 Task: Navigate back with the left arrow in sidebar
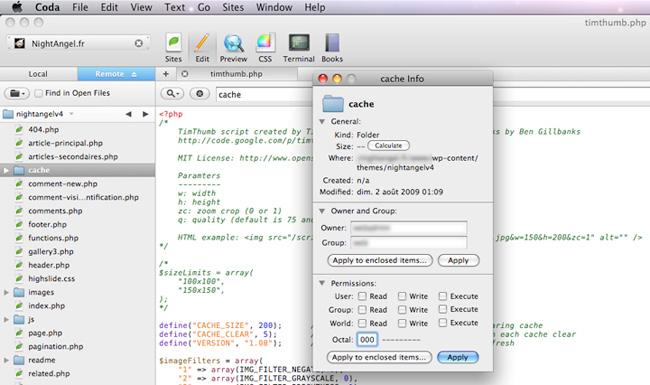click(129, 114)
